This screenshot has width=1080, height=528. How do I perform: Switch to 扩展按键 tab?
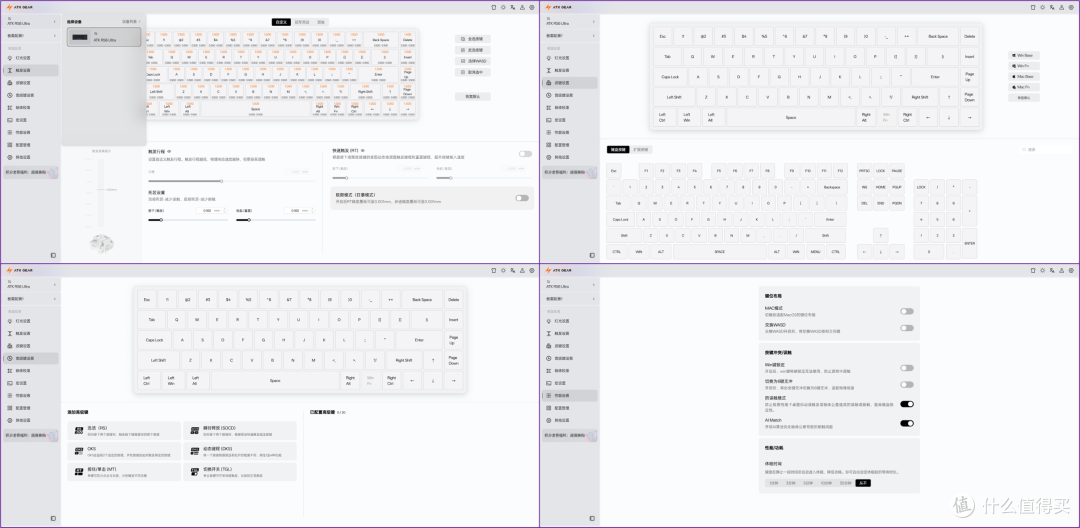[641, 149]
